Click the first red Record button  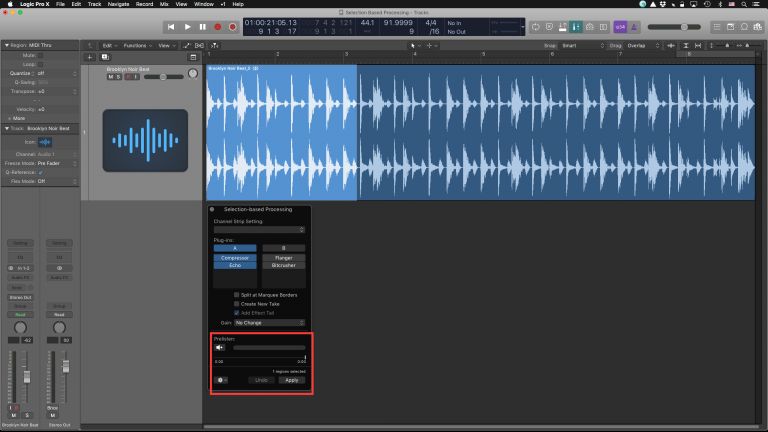[x=217, y=27]
